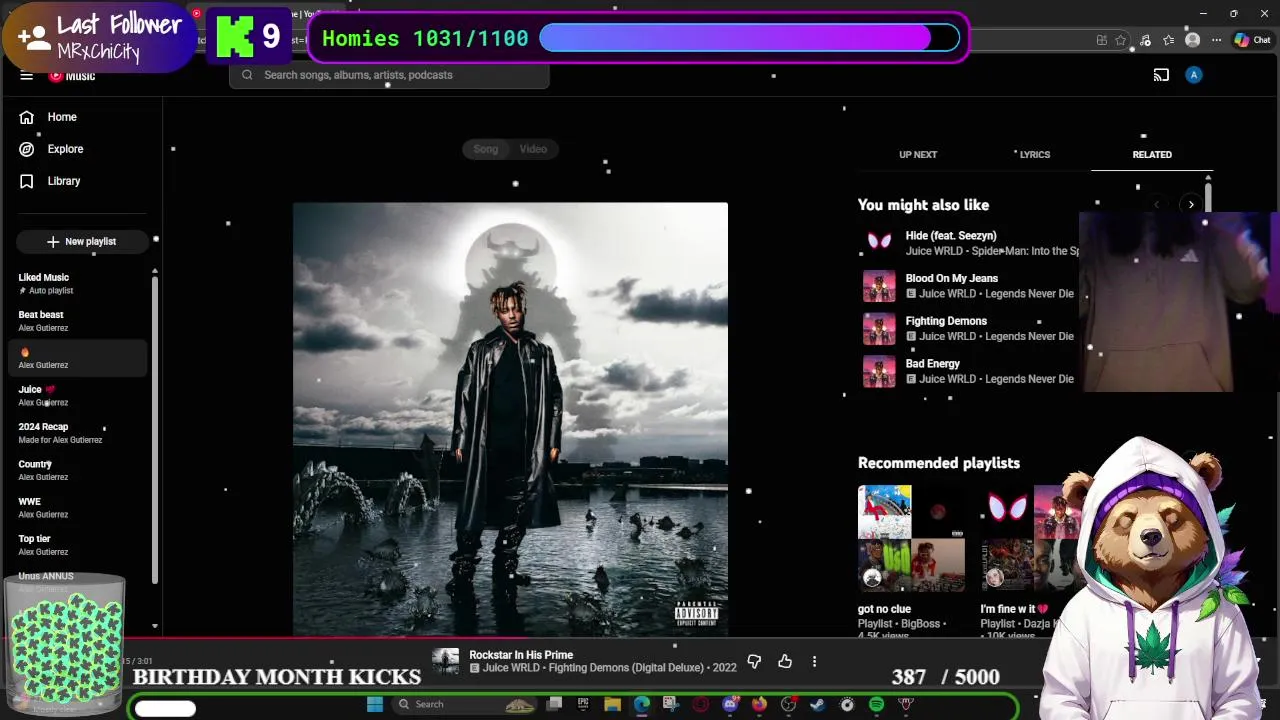
Task: Switch player to Song mode
Action: (486, 149)
